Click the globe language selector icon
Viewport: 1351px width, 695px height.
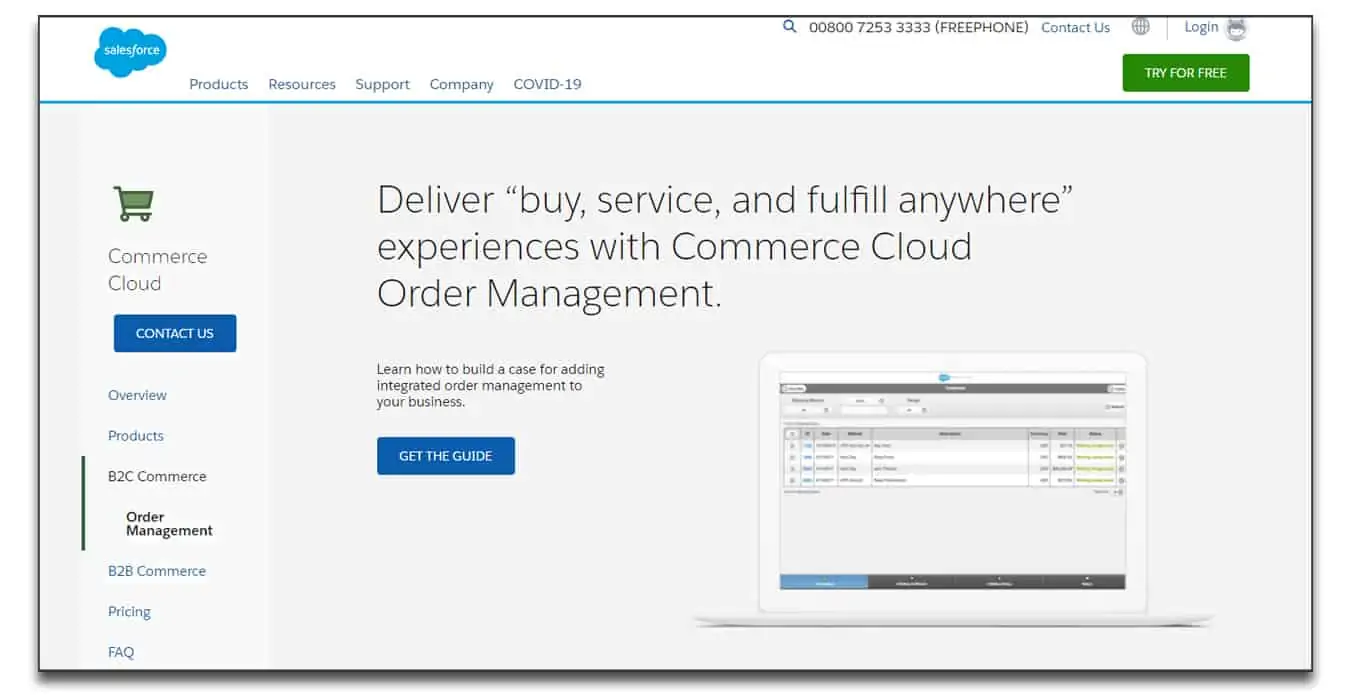pos(1140,27)
